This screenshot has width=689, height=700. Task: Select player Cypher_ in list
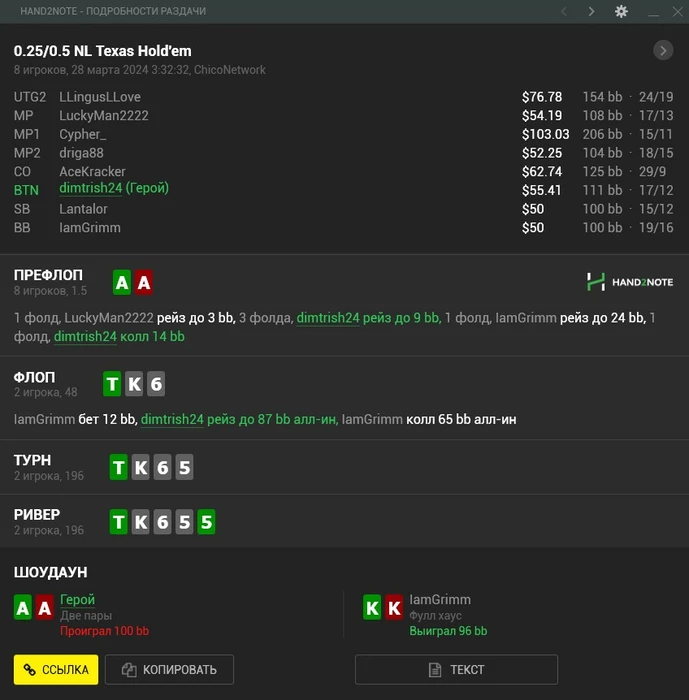83,134
